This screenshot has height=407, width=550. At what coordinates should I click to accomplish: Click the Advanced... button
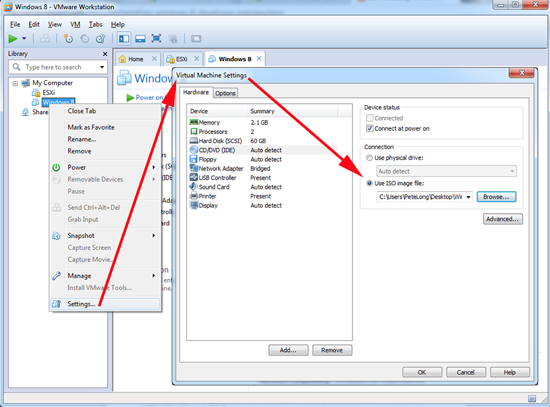[x=503, y=219]
